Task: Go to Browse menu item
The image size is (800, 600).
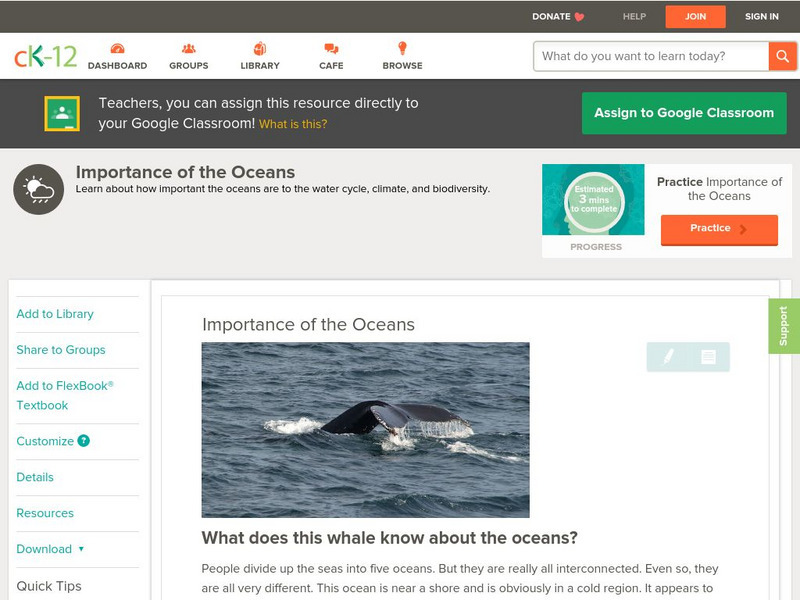Action: [x=402, y=56]
